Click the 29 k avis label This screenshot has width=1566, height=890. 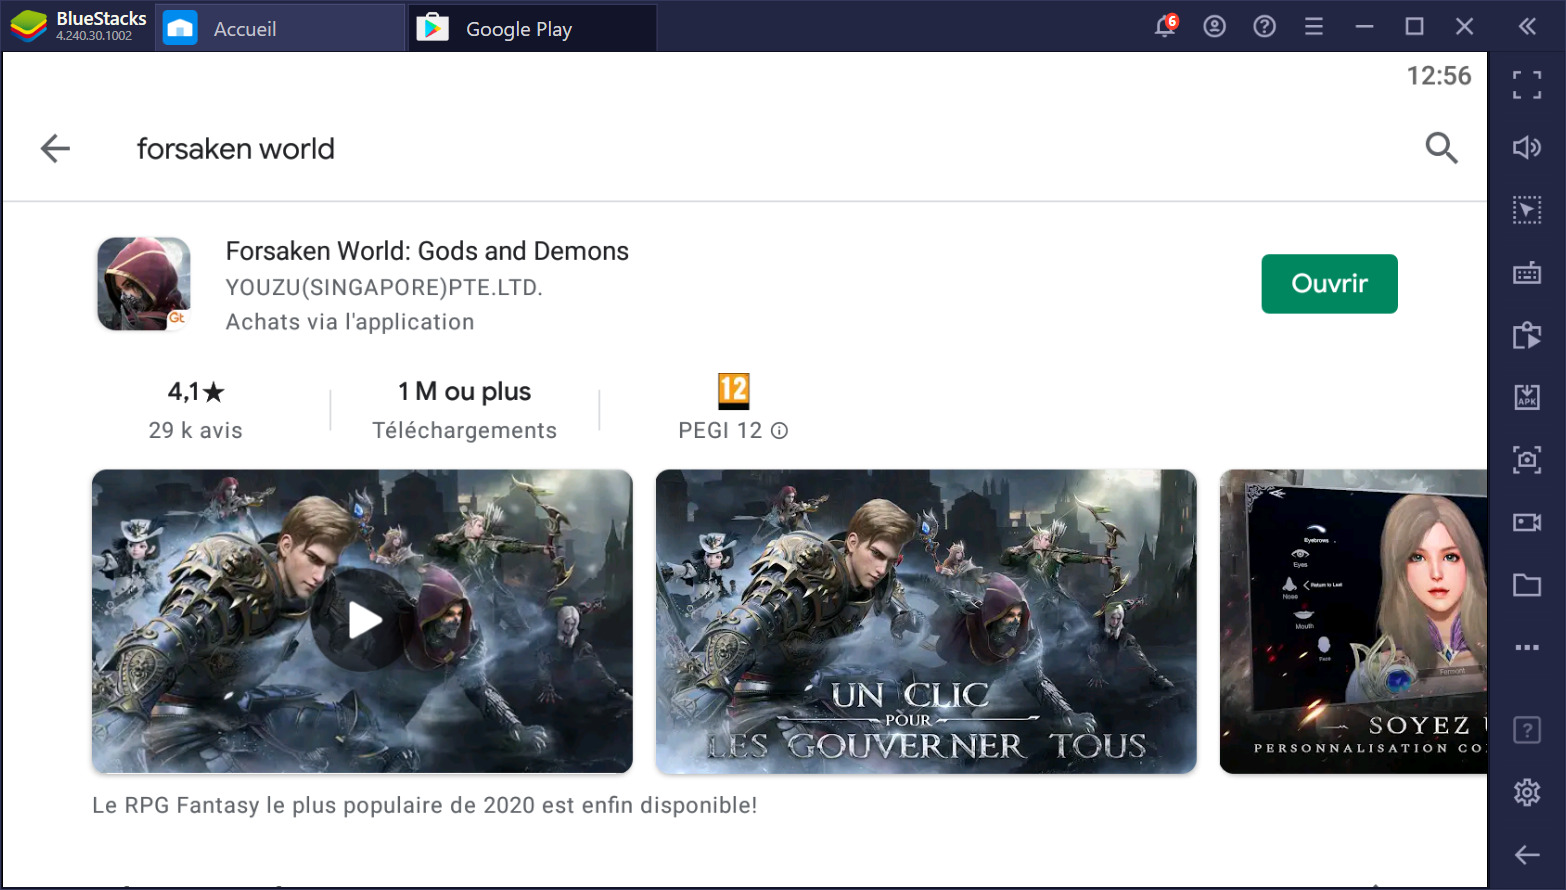[x=196, y=431]
